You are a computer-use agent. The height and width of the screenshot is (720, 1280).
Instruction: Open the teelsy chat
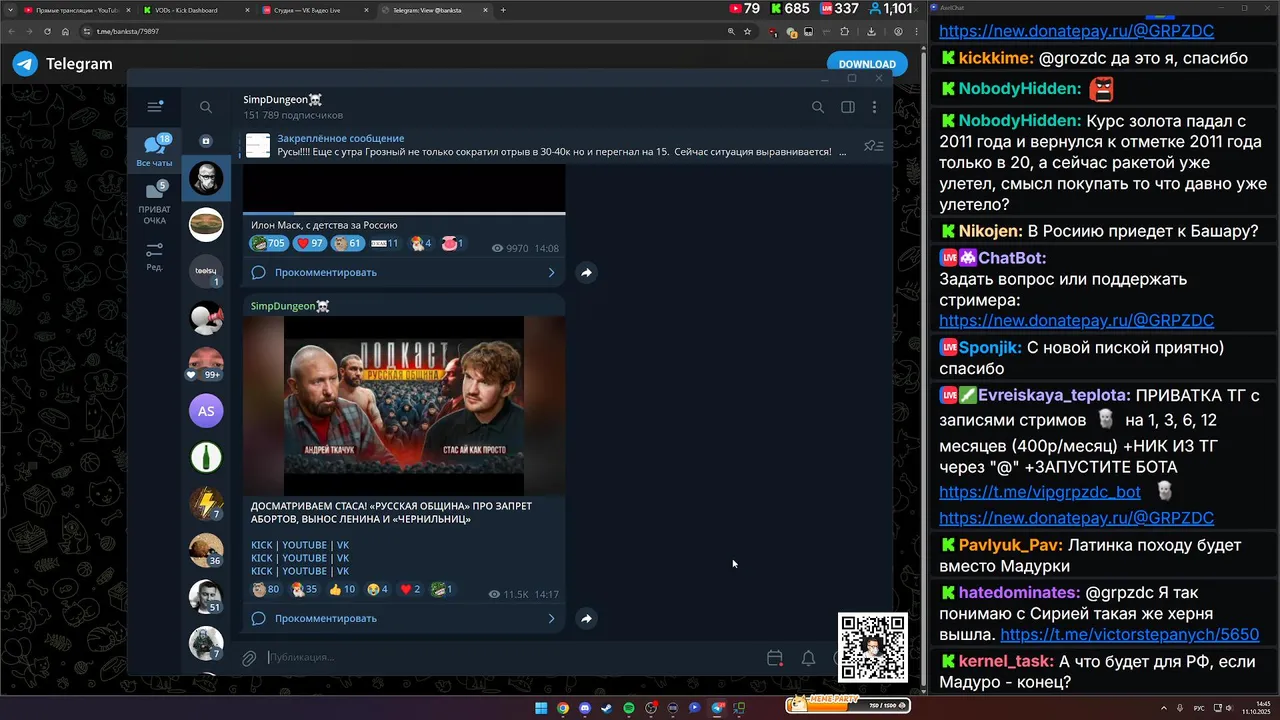pyautogui.click(x=206, y=271)
